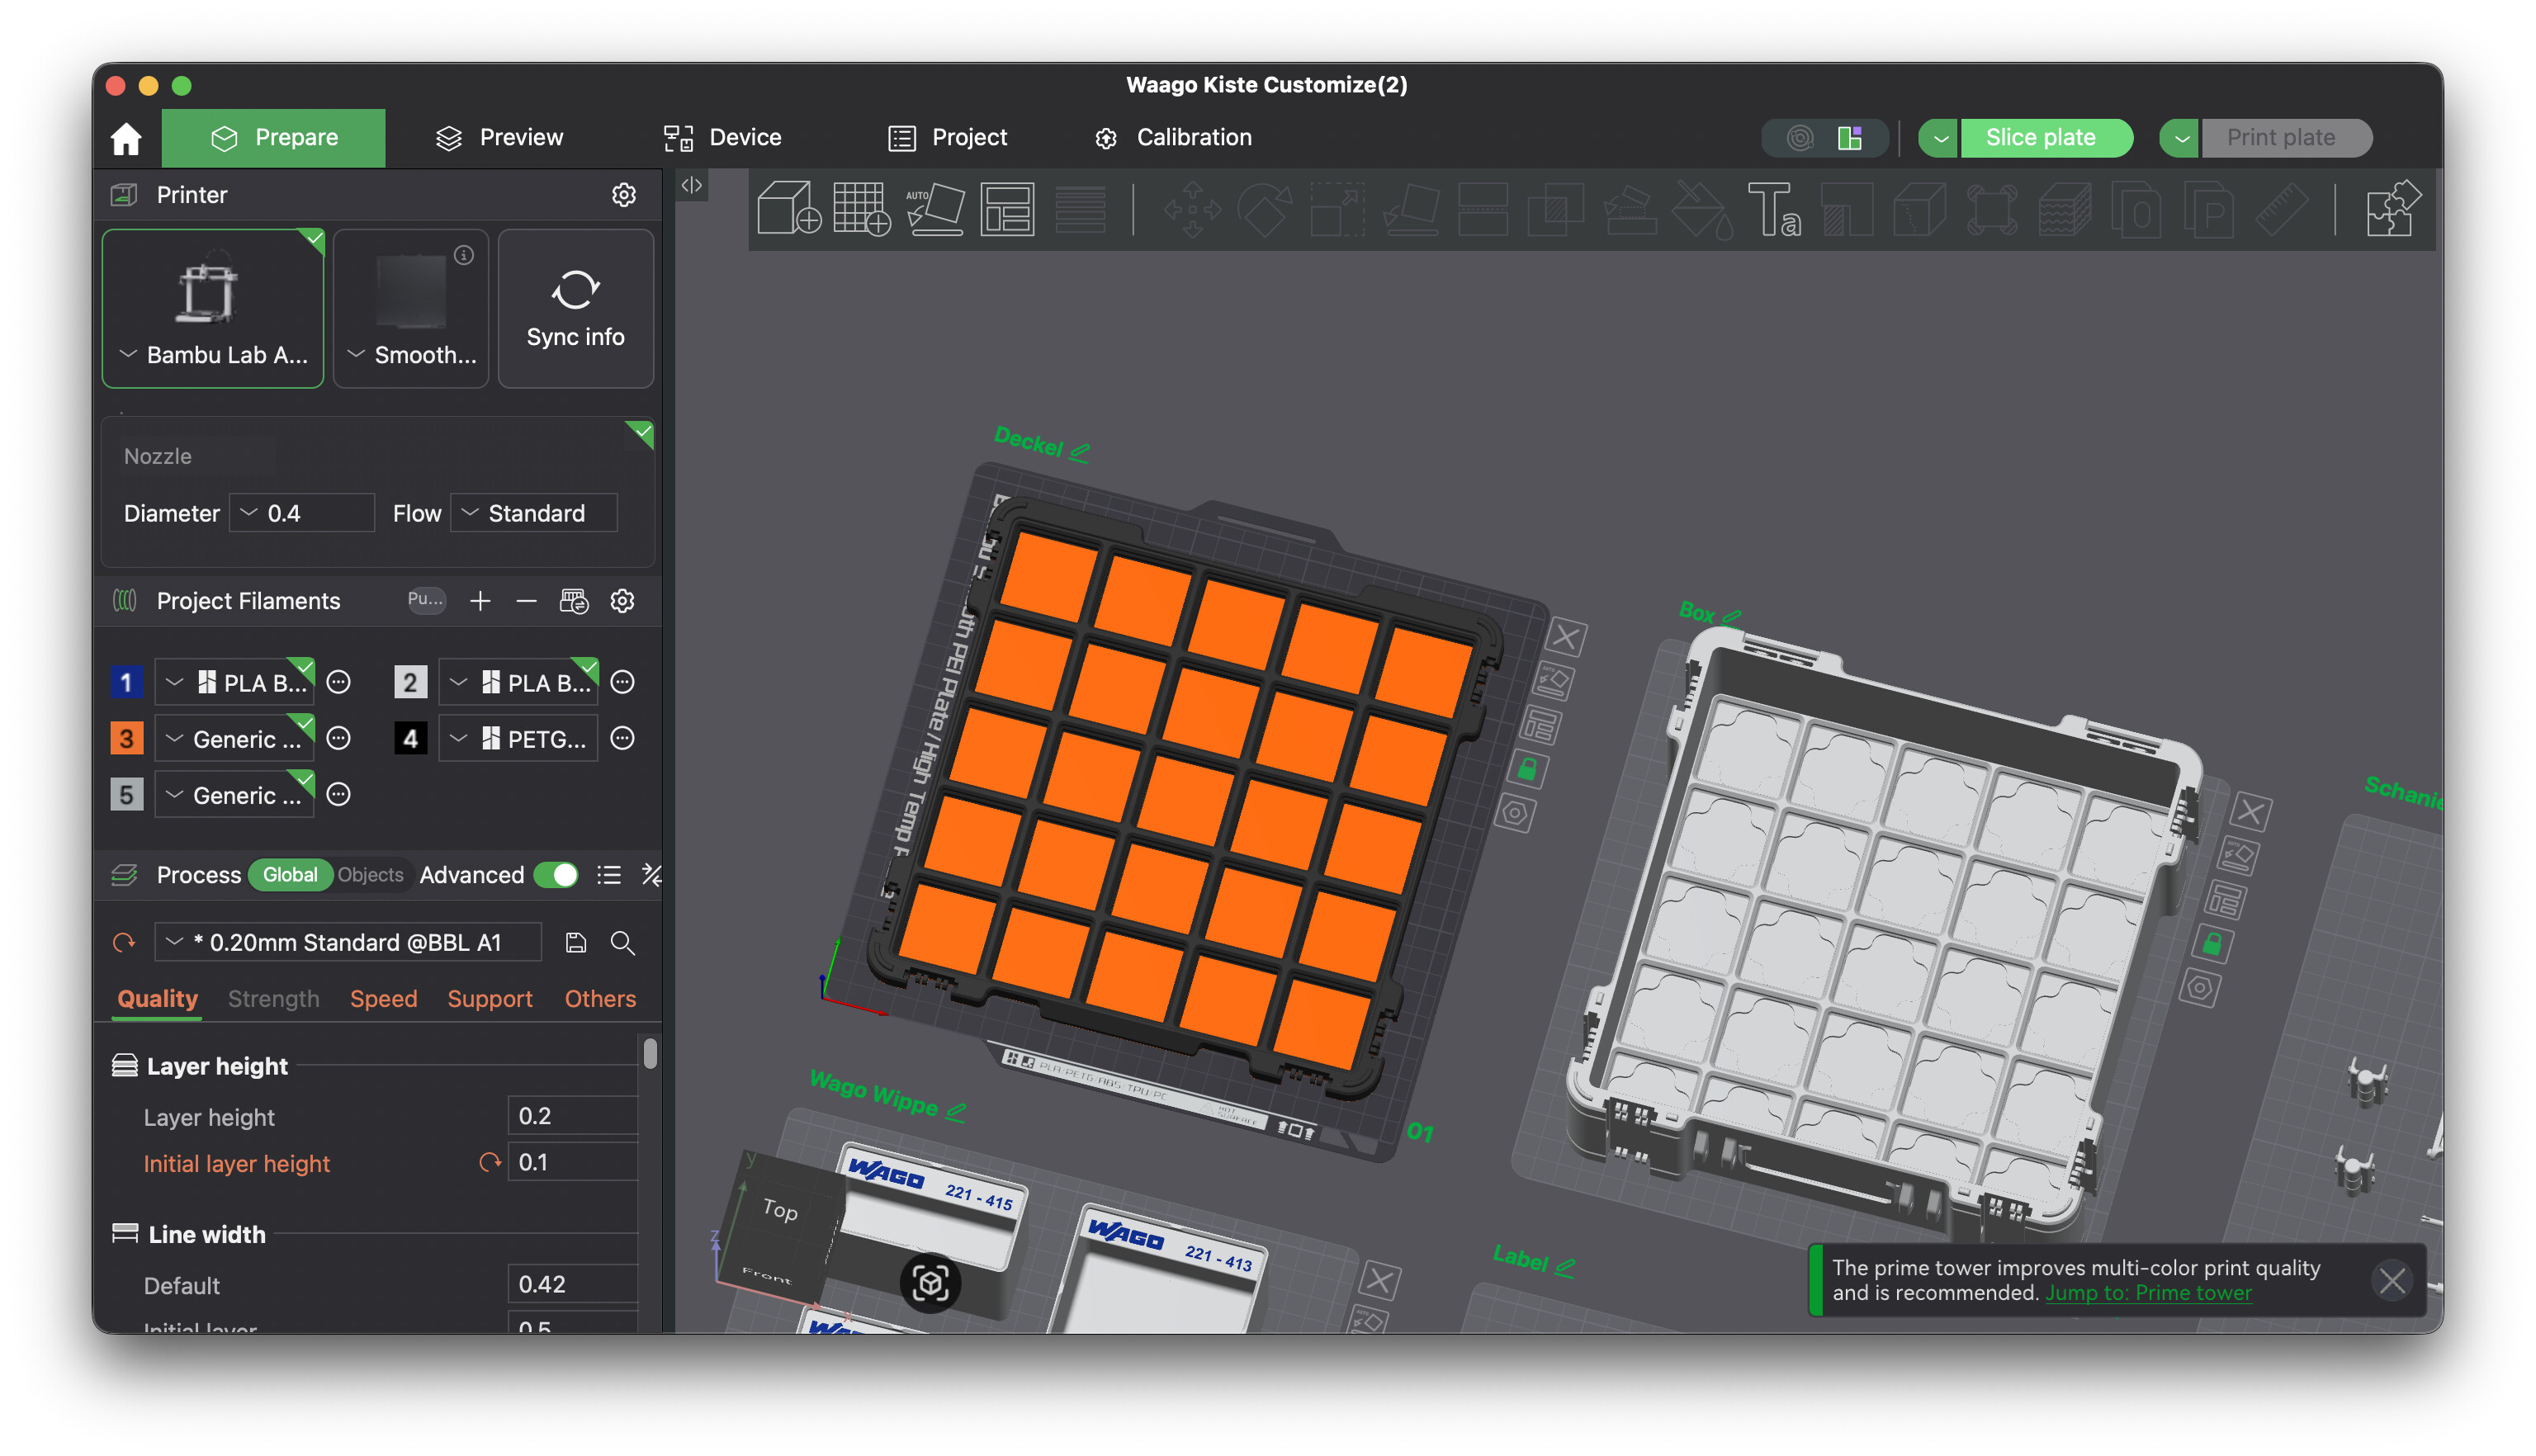Select the Rotate tool in the toolbar

(x=1265, y=208)
